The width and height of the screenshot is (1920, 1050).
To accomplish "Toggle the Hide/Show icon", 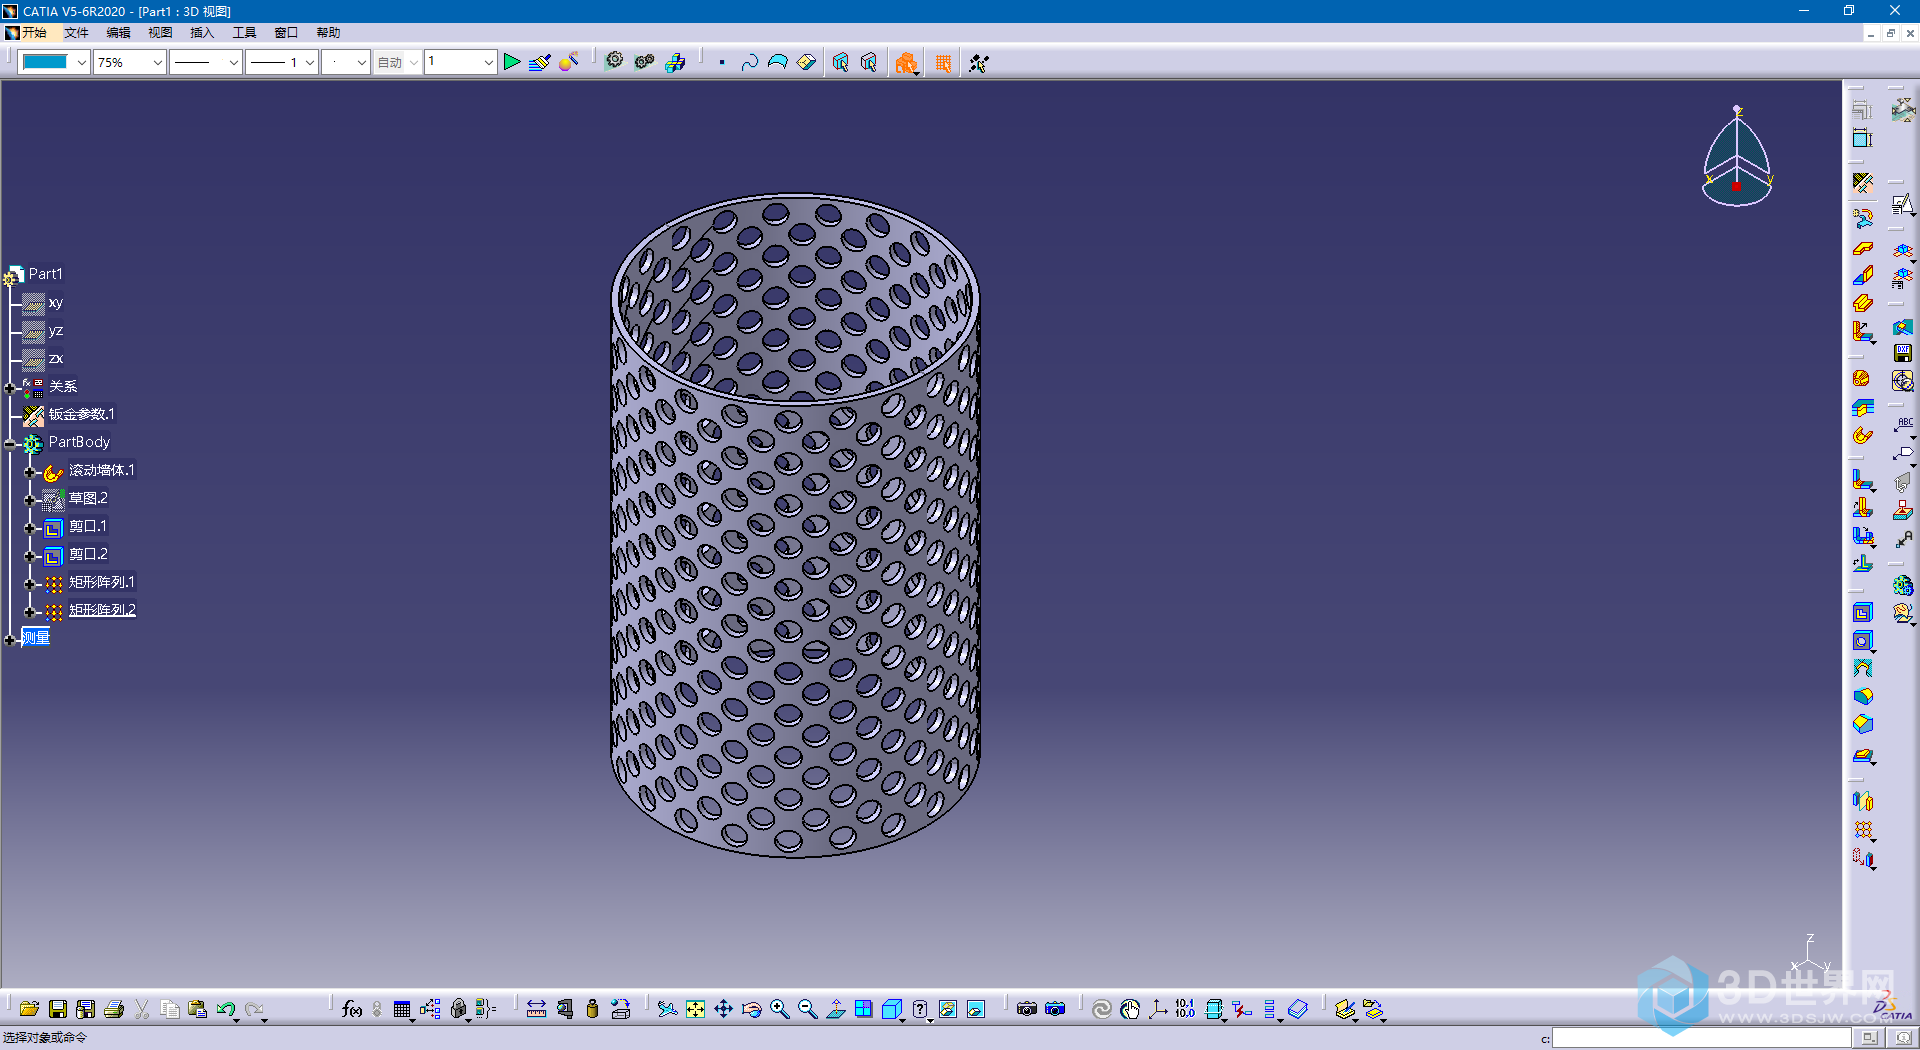I will click(x=947, y=1009).
